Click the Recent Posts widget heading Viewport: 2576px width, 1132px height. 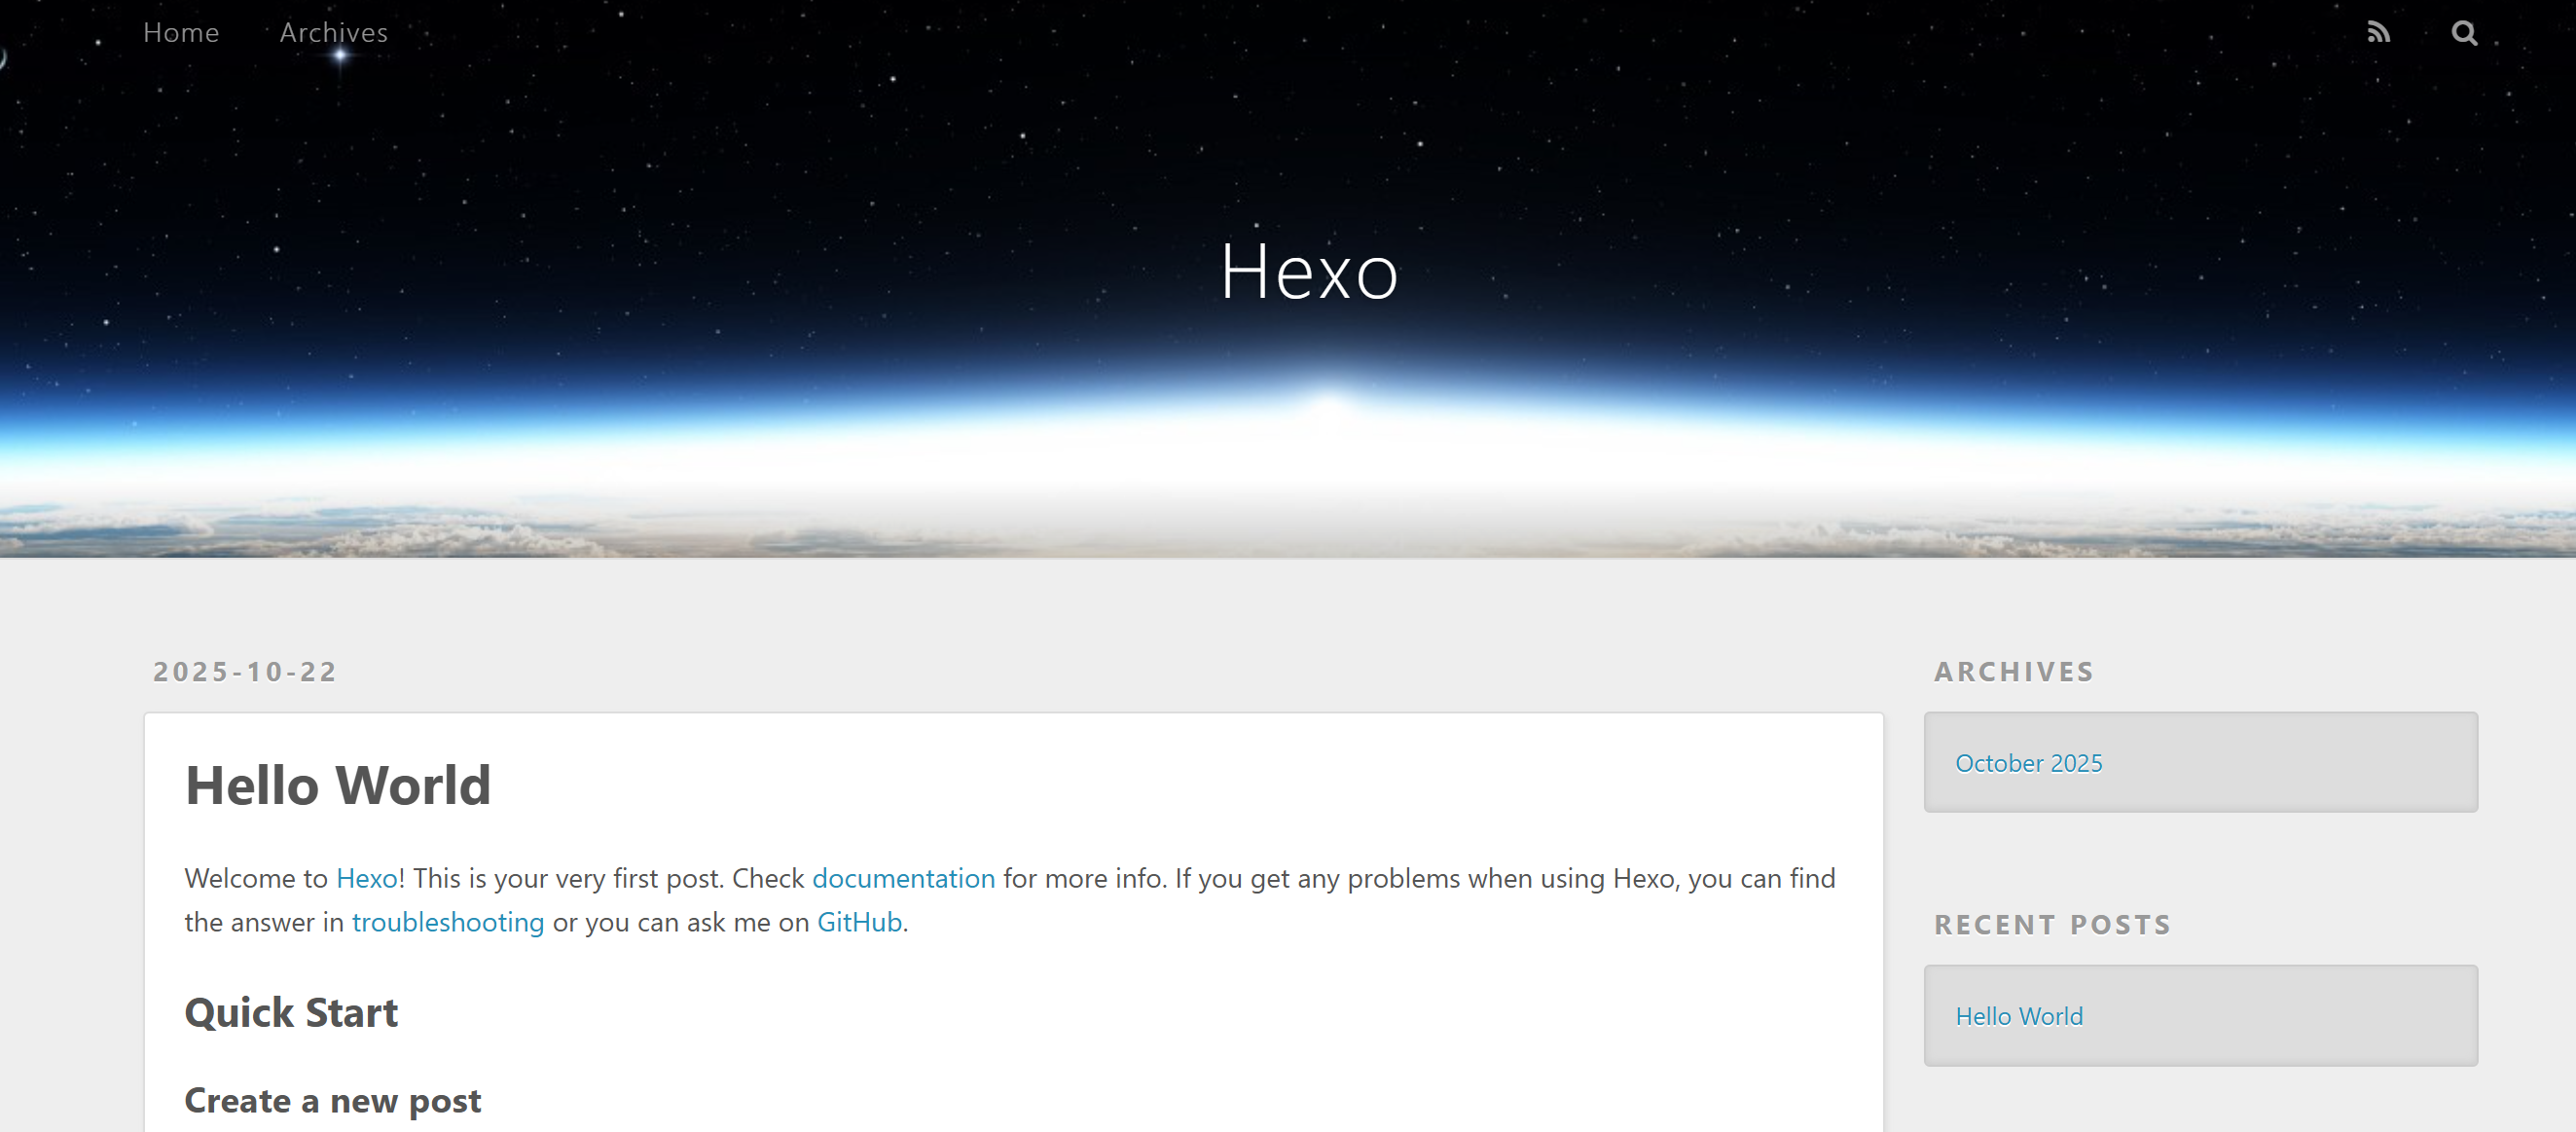coord(2052,925)
